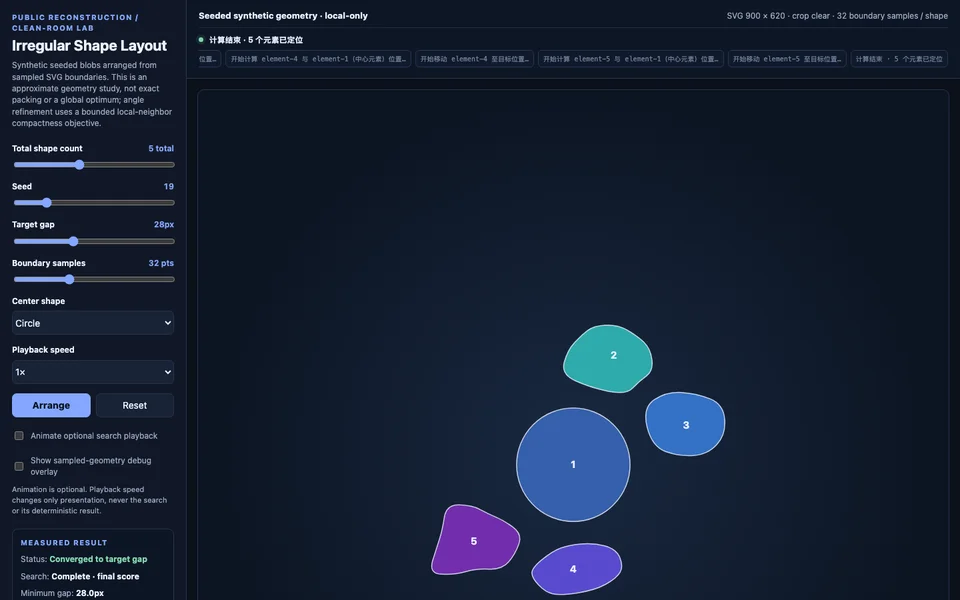Click the log chip moving element-5 to target
Viewport: 960px width, 600px height.
click(x=787, y=59)
